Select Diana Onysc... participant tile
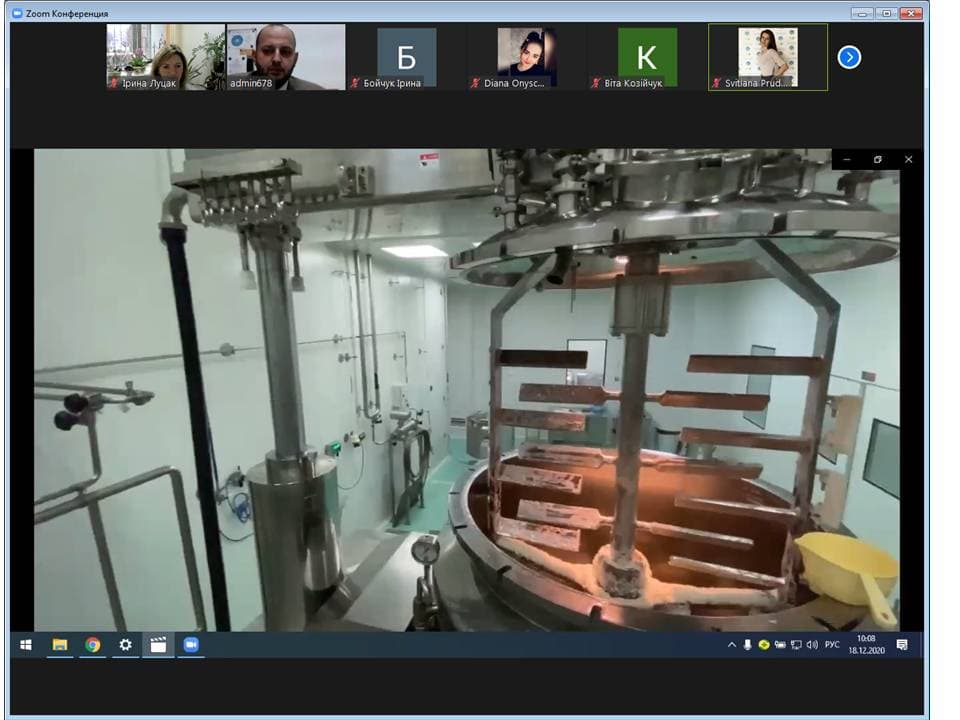 coord(526,57)
